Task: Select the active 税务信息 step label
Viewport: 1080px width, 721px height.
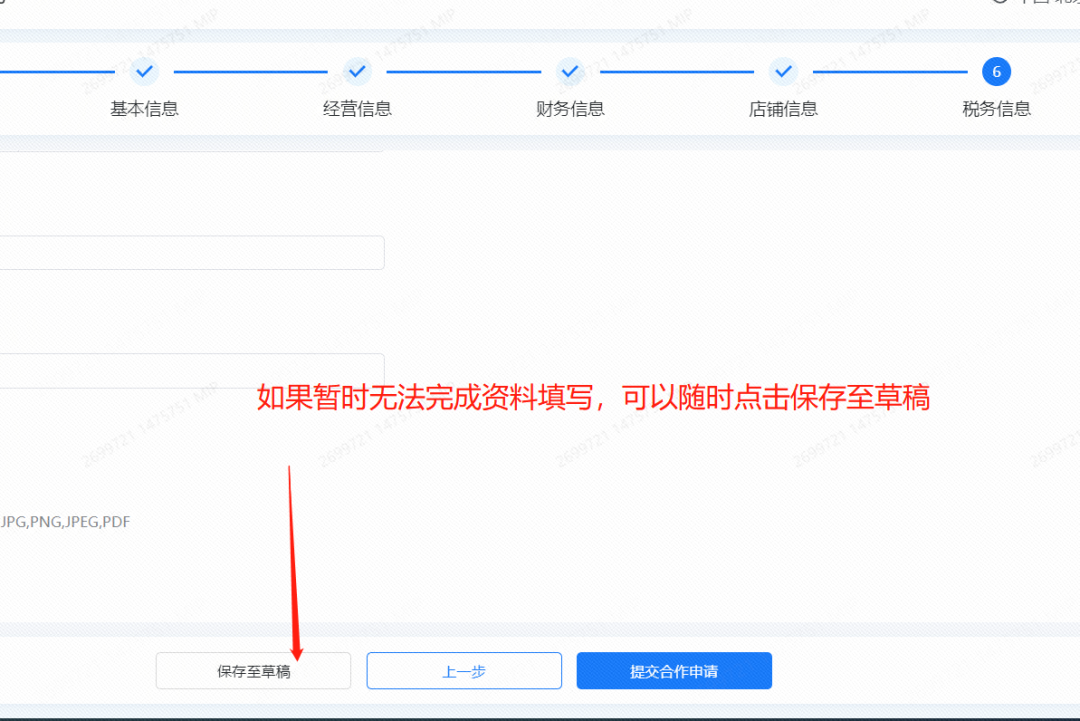Action: pos(996,109)
